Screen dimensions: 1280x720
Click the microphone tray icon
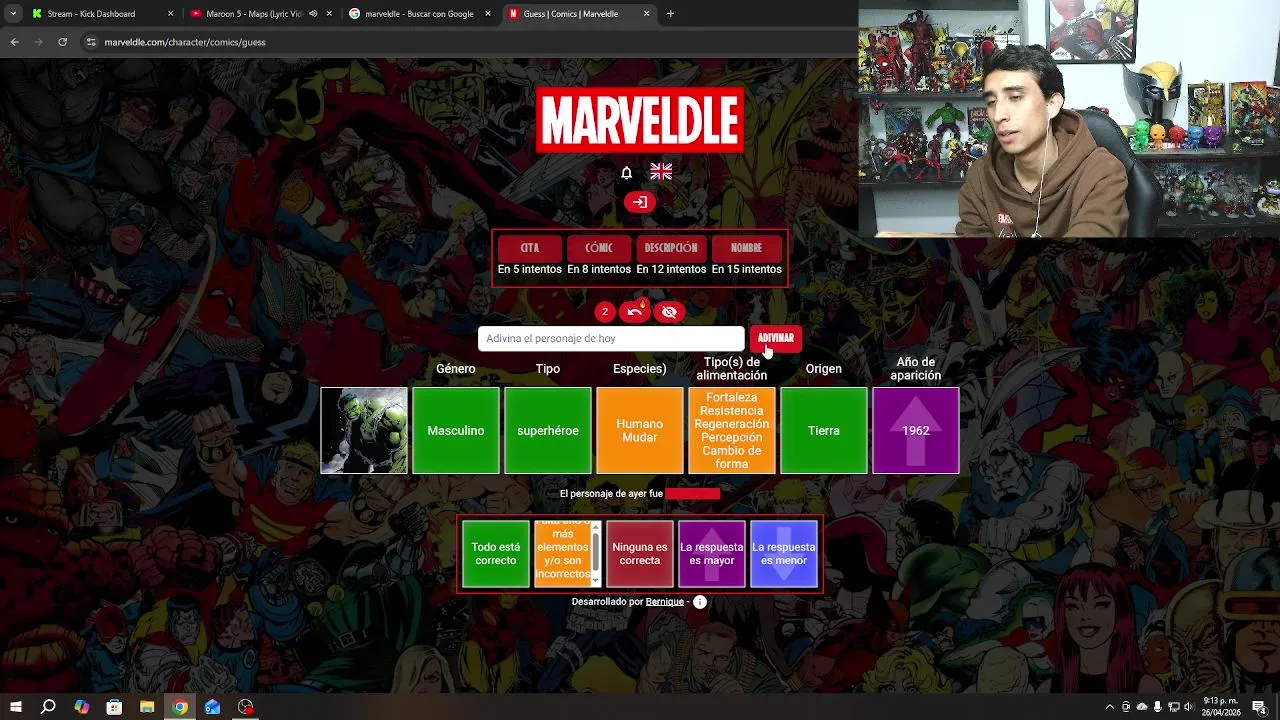(1157, 707)
